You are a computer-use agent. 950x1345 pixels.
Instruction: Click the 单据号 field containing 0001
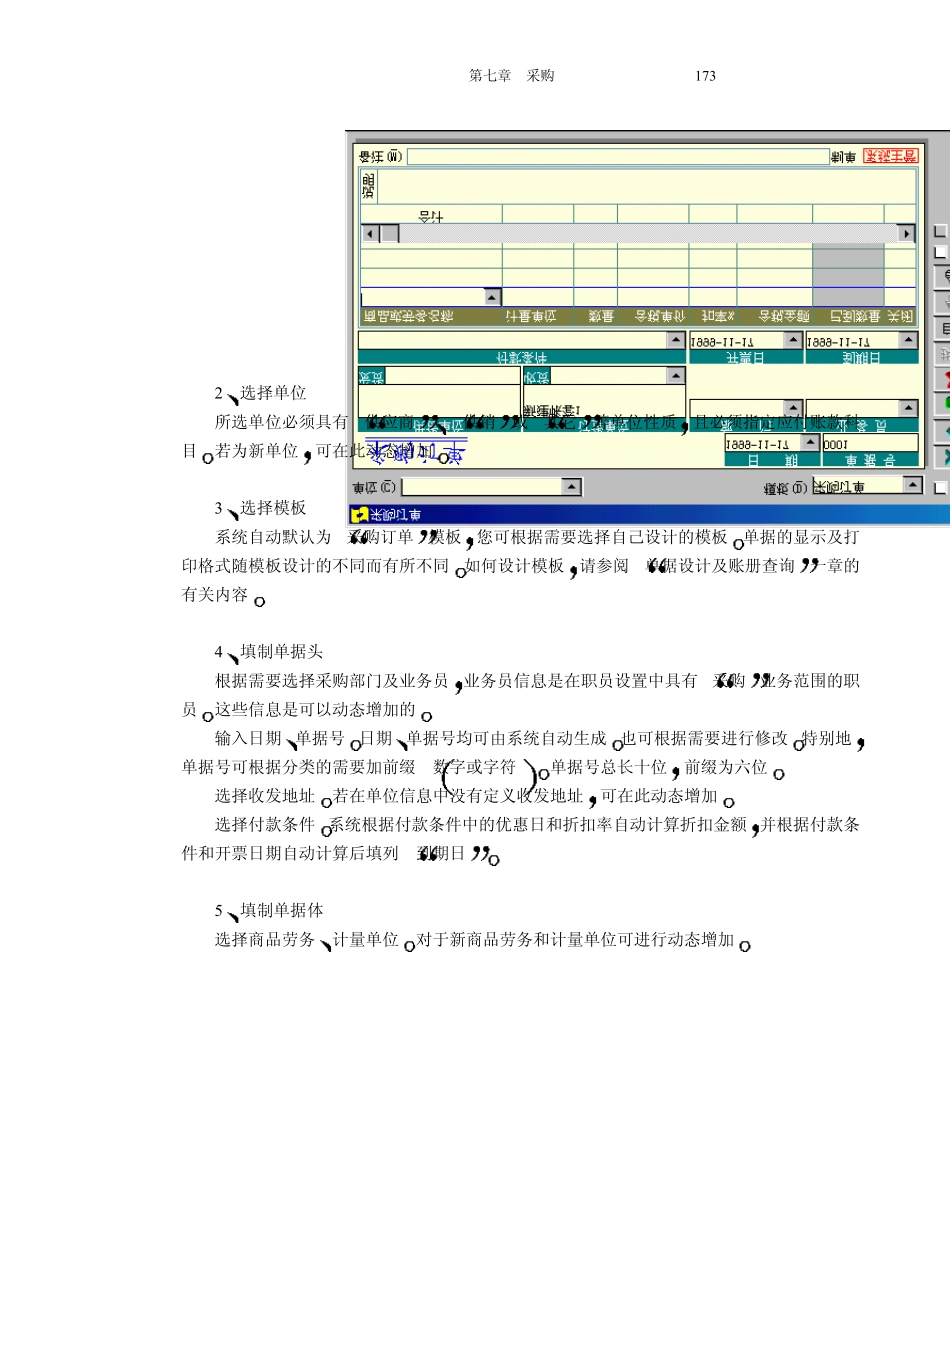[x=870, y=443]
